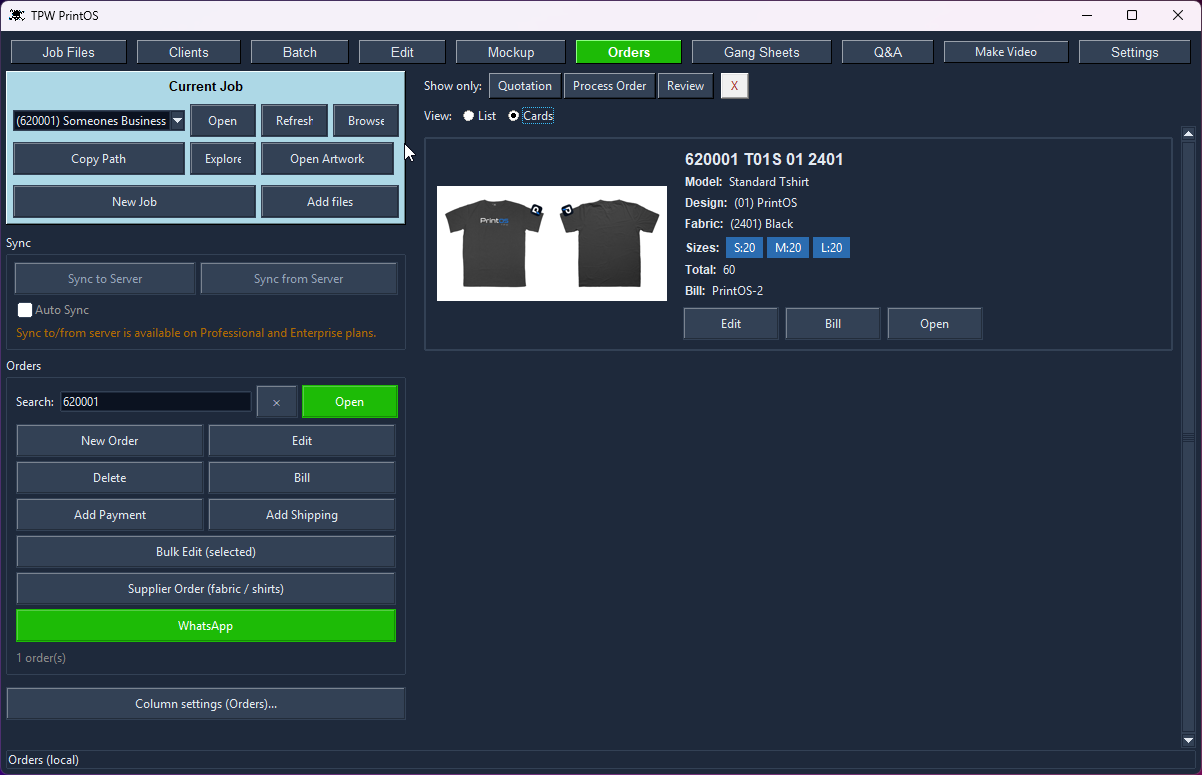Click the Add Payment button
Image resolution: width=1202 pixels, height=775 pixels.
[110, 515]
